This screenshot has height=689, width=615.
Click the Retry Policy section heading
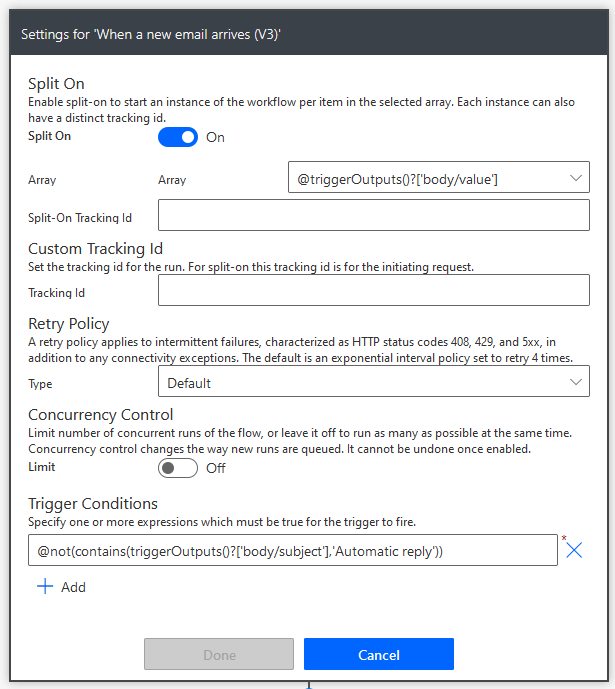[69, 324]
